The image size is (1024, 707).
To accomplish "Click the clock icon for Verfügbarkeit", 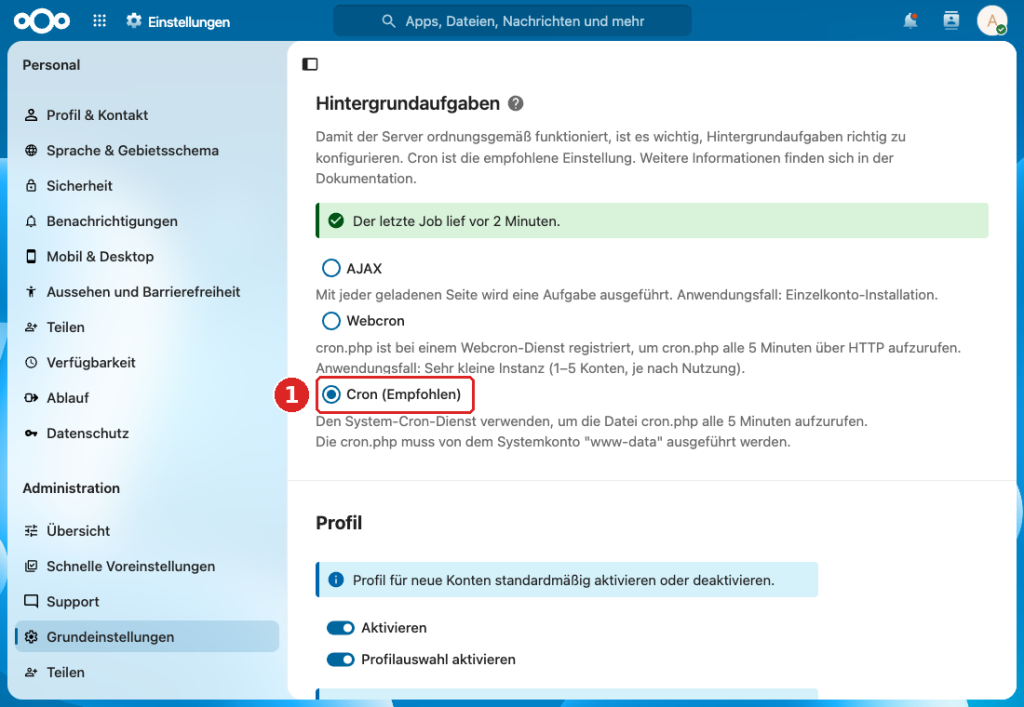I will (x=31, y=362).
